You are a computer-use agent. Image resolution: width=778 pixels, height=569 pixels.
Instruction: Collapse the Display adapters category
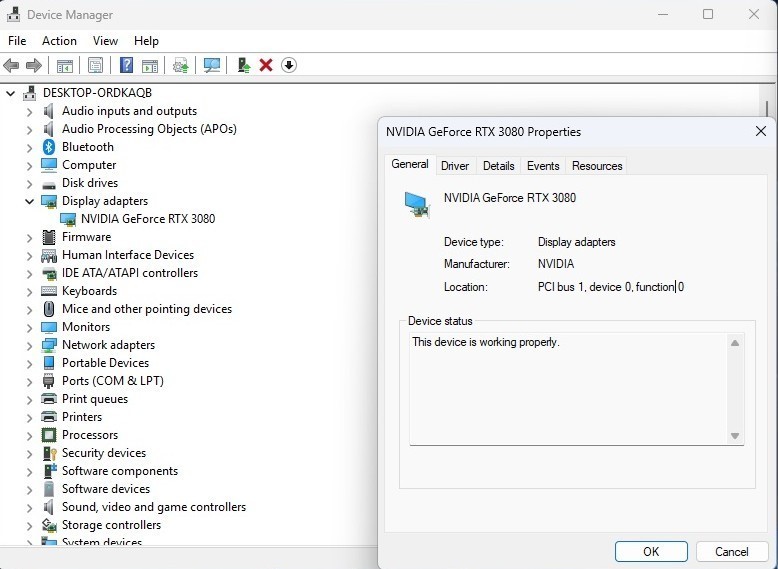coord(30,201)
